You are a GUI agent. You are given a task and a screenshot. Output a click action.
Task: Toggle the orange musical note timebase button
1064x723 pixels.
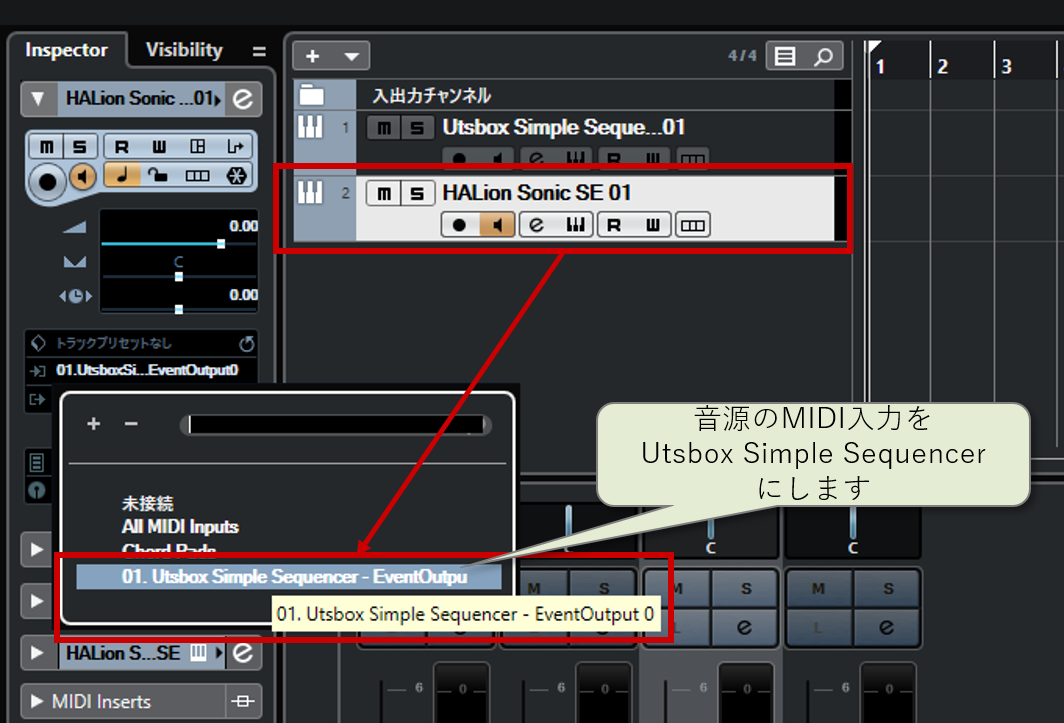coord(121,175)
